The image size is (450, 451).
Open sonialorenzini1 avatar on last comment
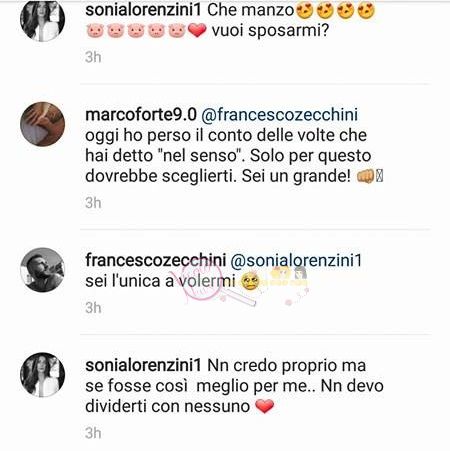[x=43, y=375]
